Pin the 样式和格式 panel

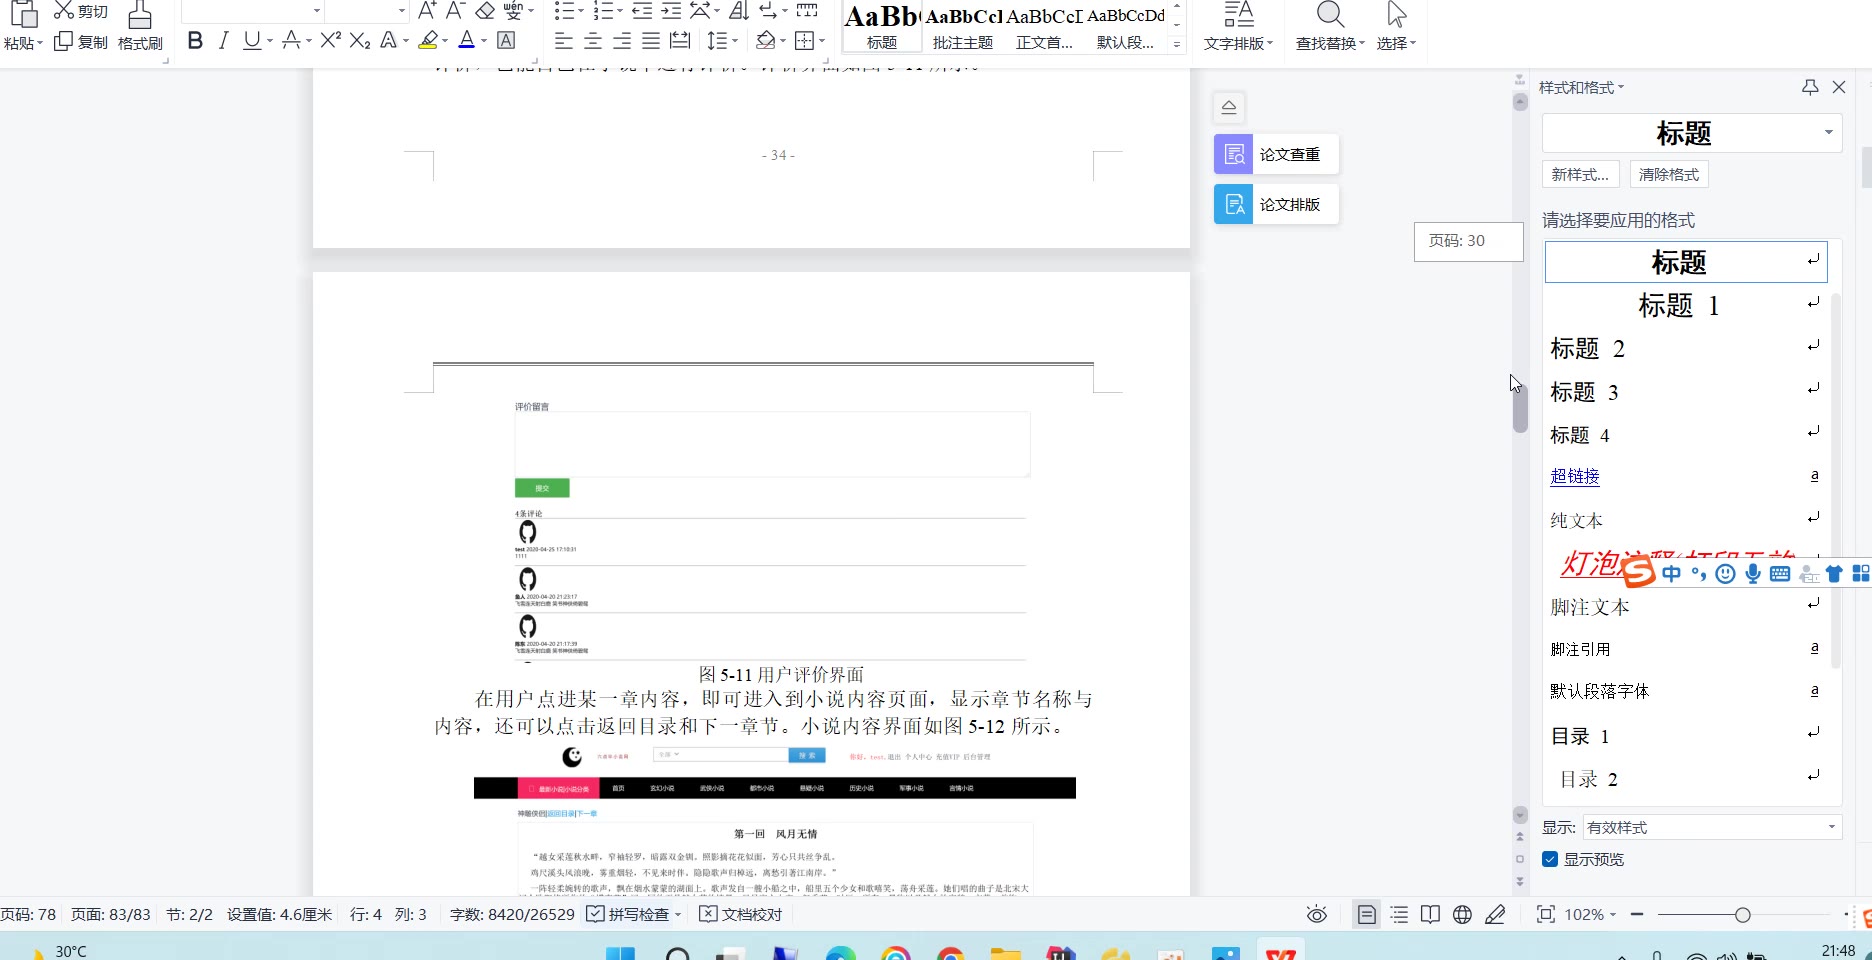(x=1810, y=87)
